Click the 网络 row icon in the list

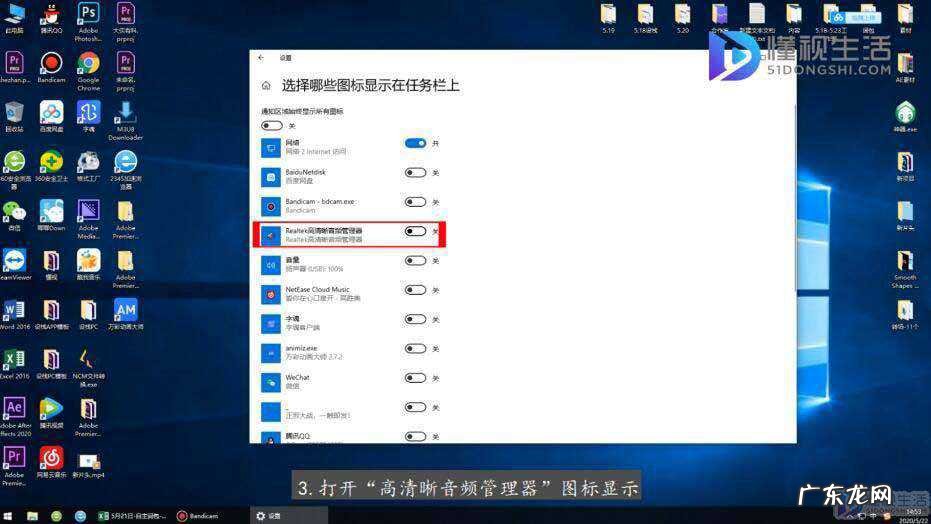[x=271, y=147]
